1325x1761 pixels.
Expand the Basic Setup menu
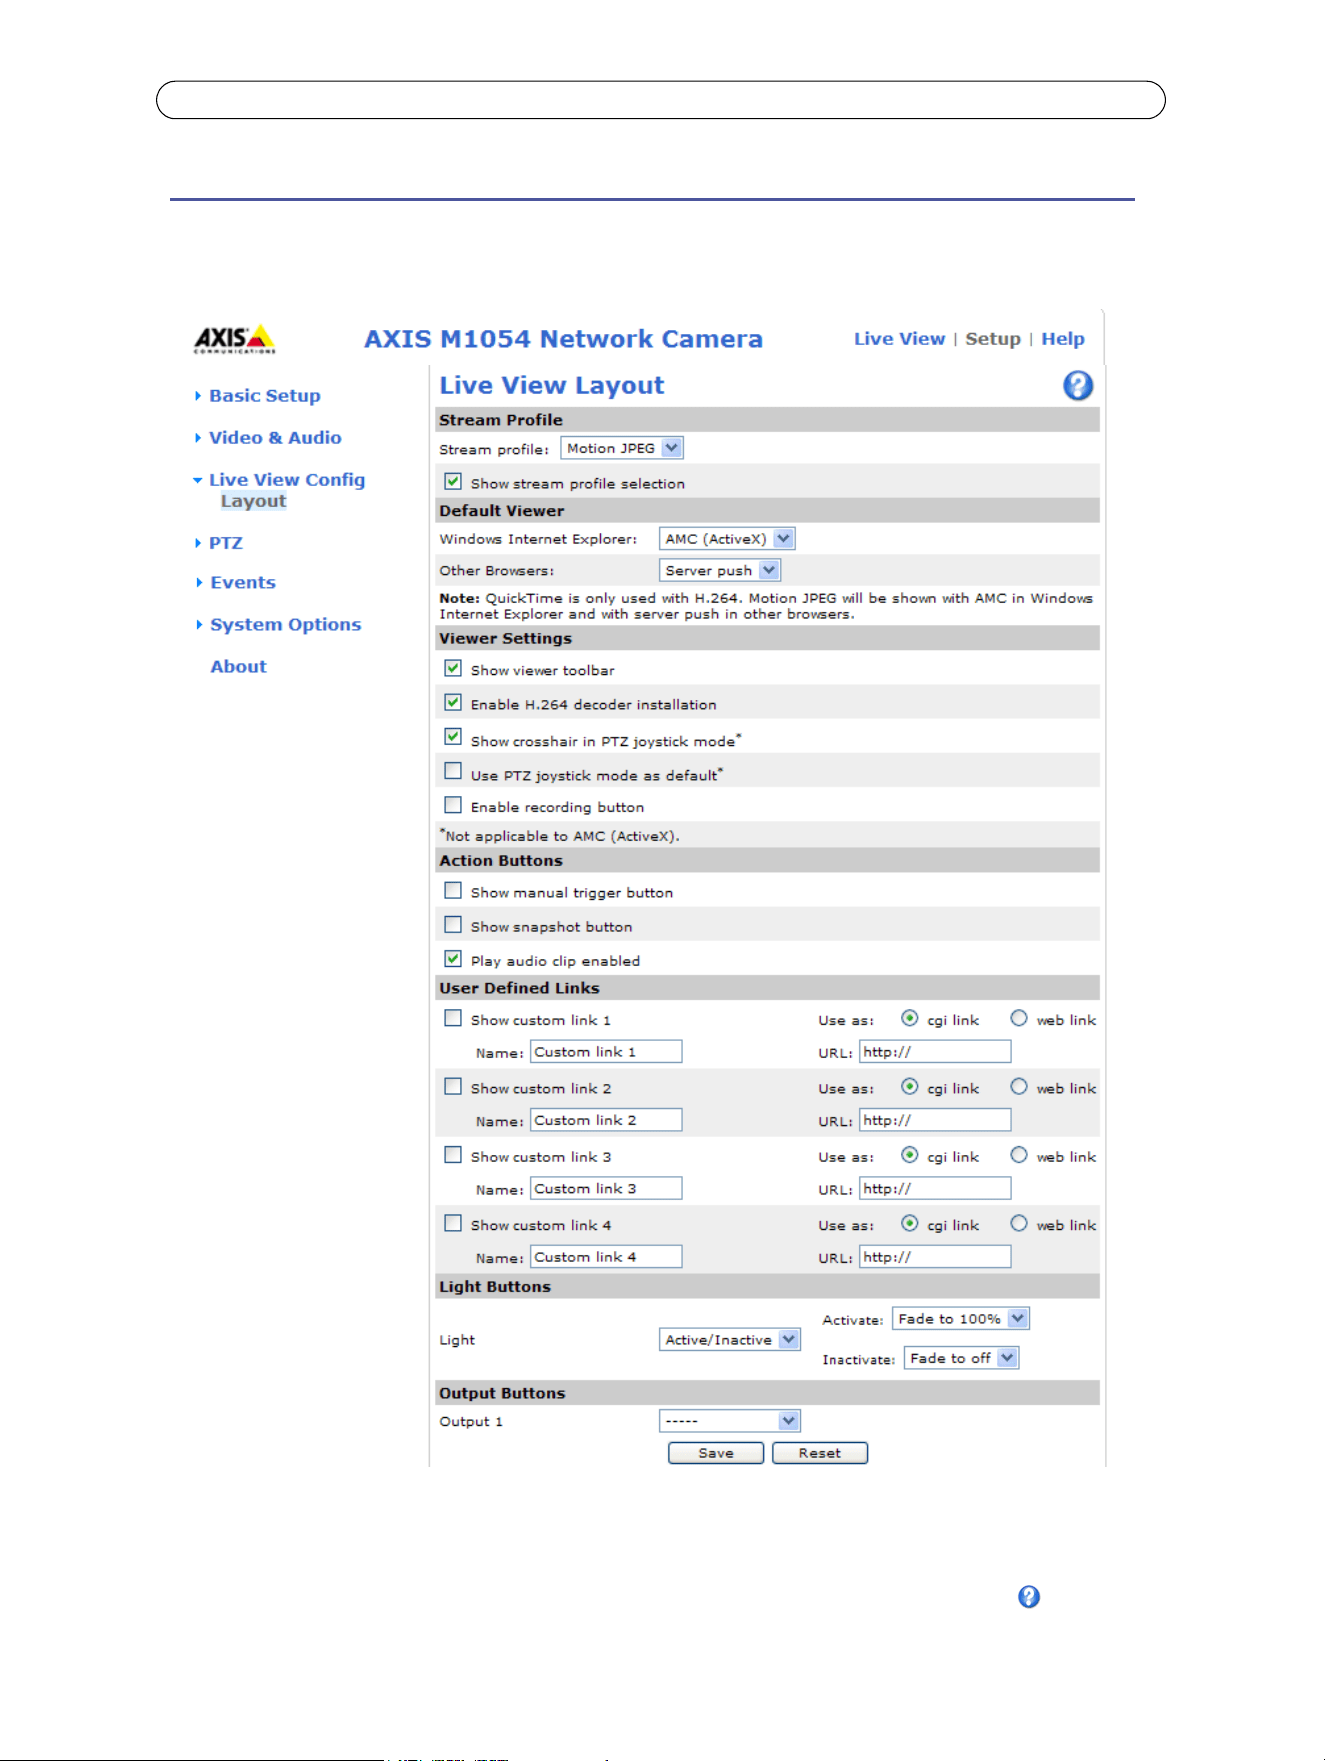click(x=265, y=396)
